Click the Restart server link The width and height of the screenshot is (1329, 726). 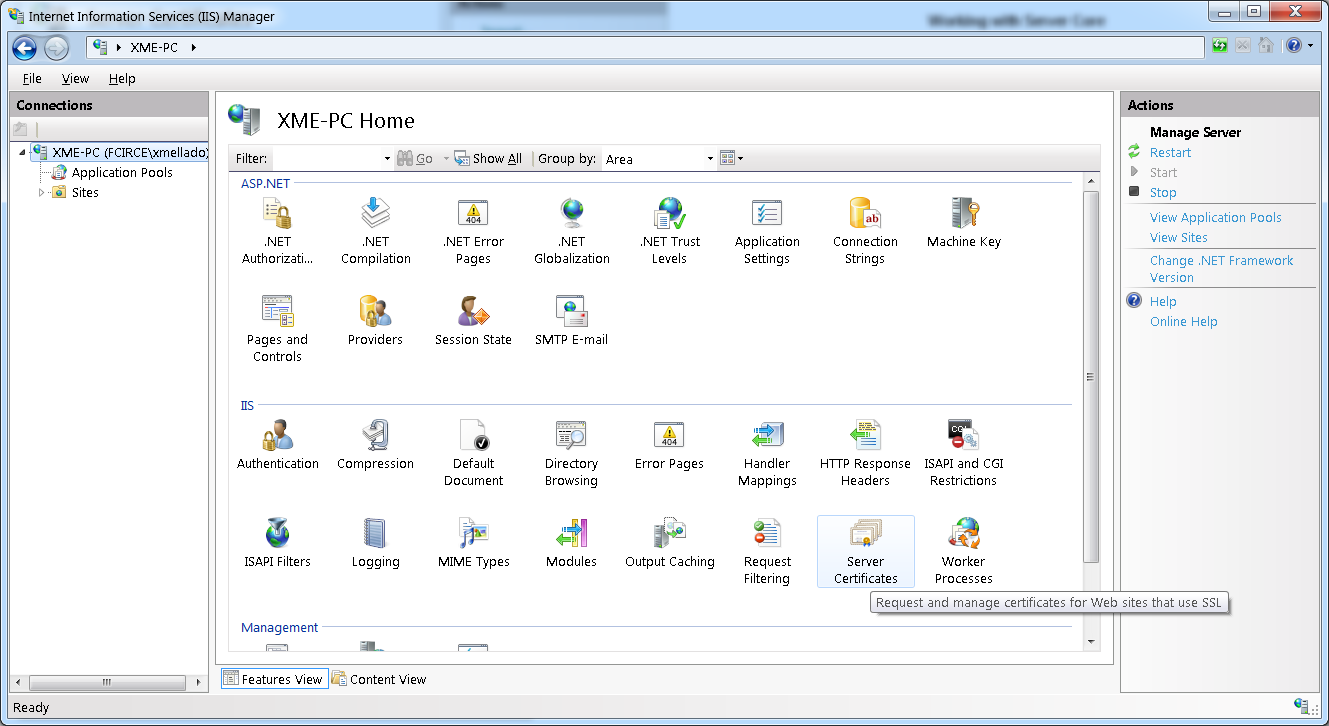(1170, 153)
